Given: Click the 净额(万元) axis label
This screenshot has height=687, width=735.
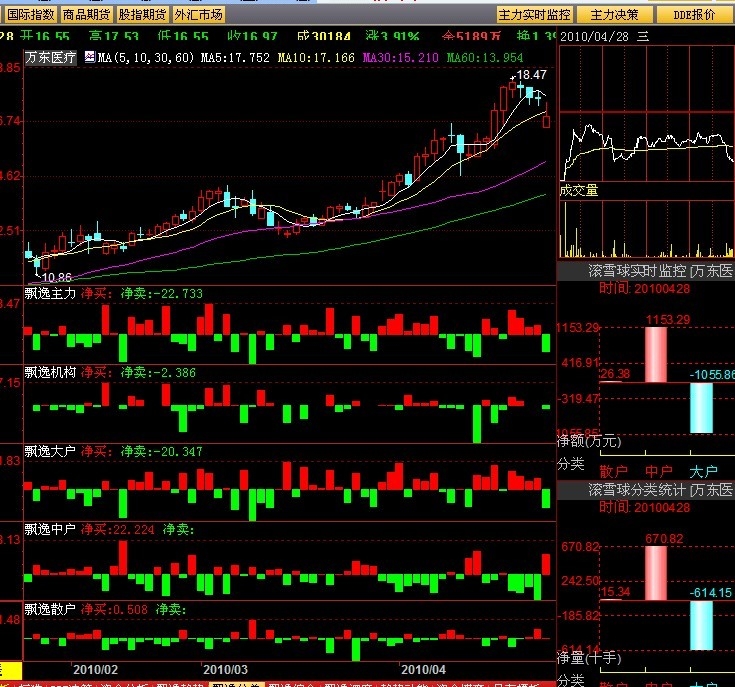Looking at the screenshot, I should coord(589,441).
